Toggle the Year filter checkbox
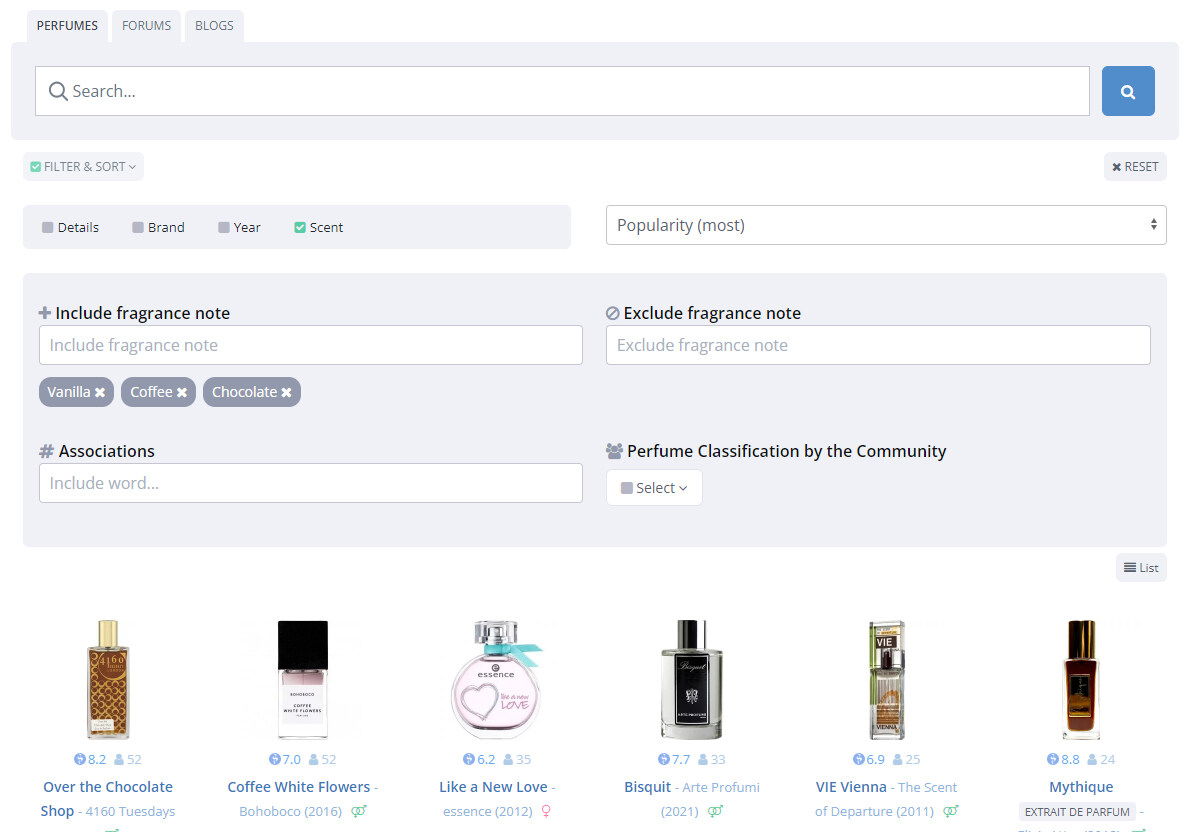The height and width of the screenshot is (832, 1190). (224, 227)
